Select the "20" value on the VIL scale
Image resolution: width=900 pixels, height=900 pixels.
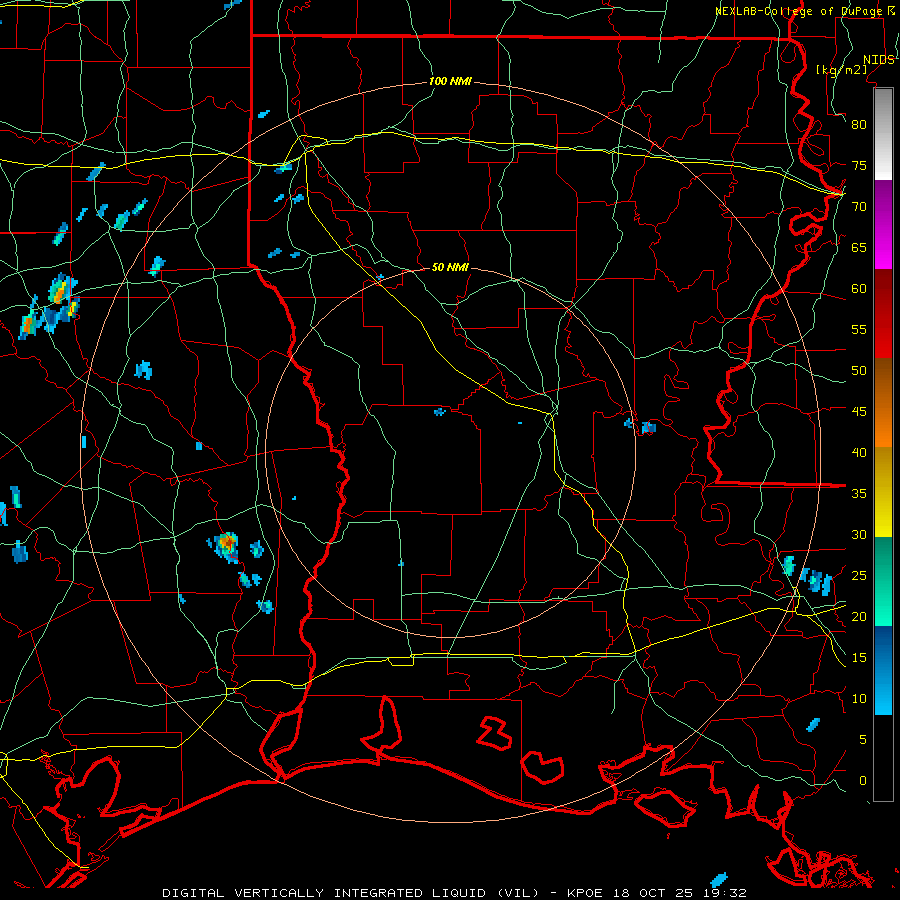[859, 616]
